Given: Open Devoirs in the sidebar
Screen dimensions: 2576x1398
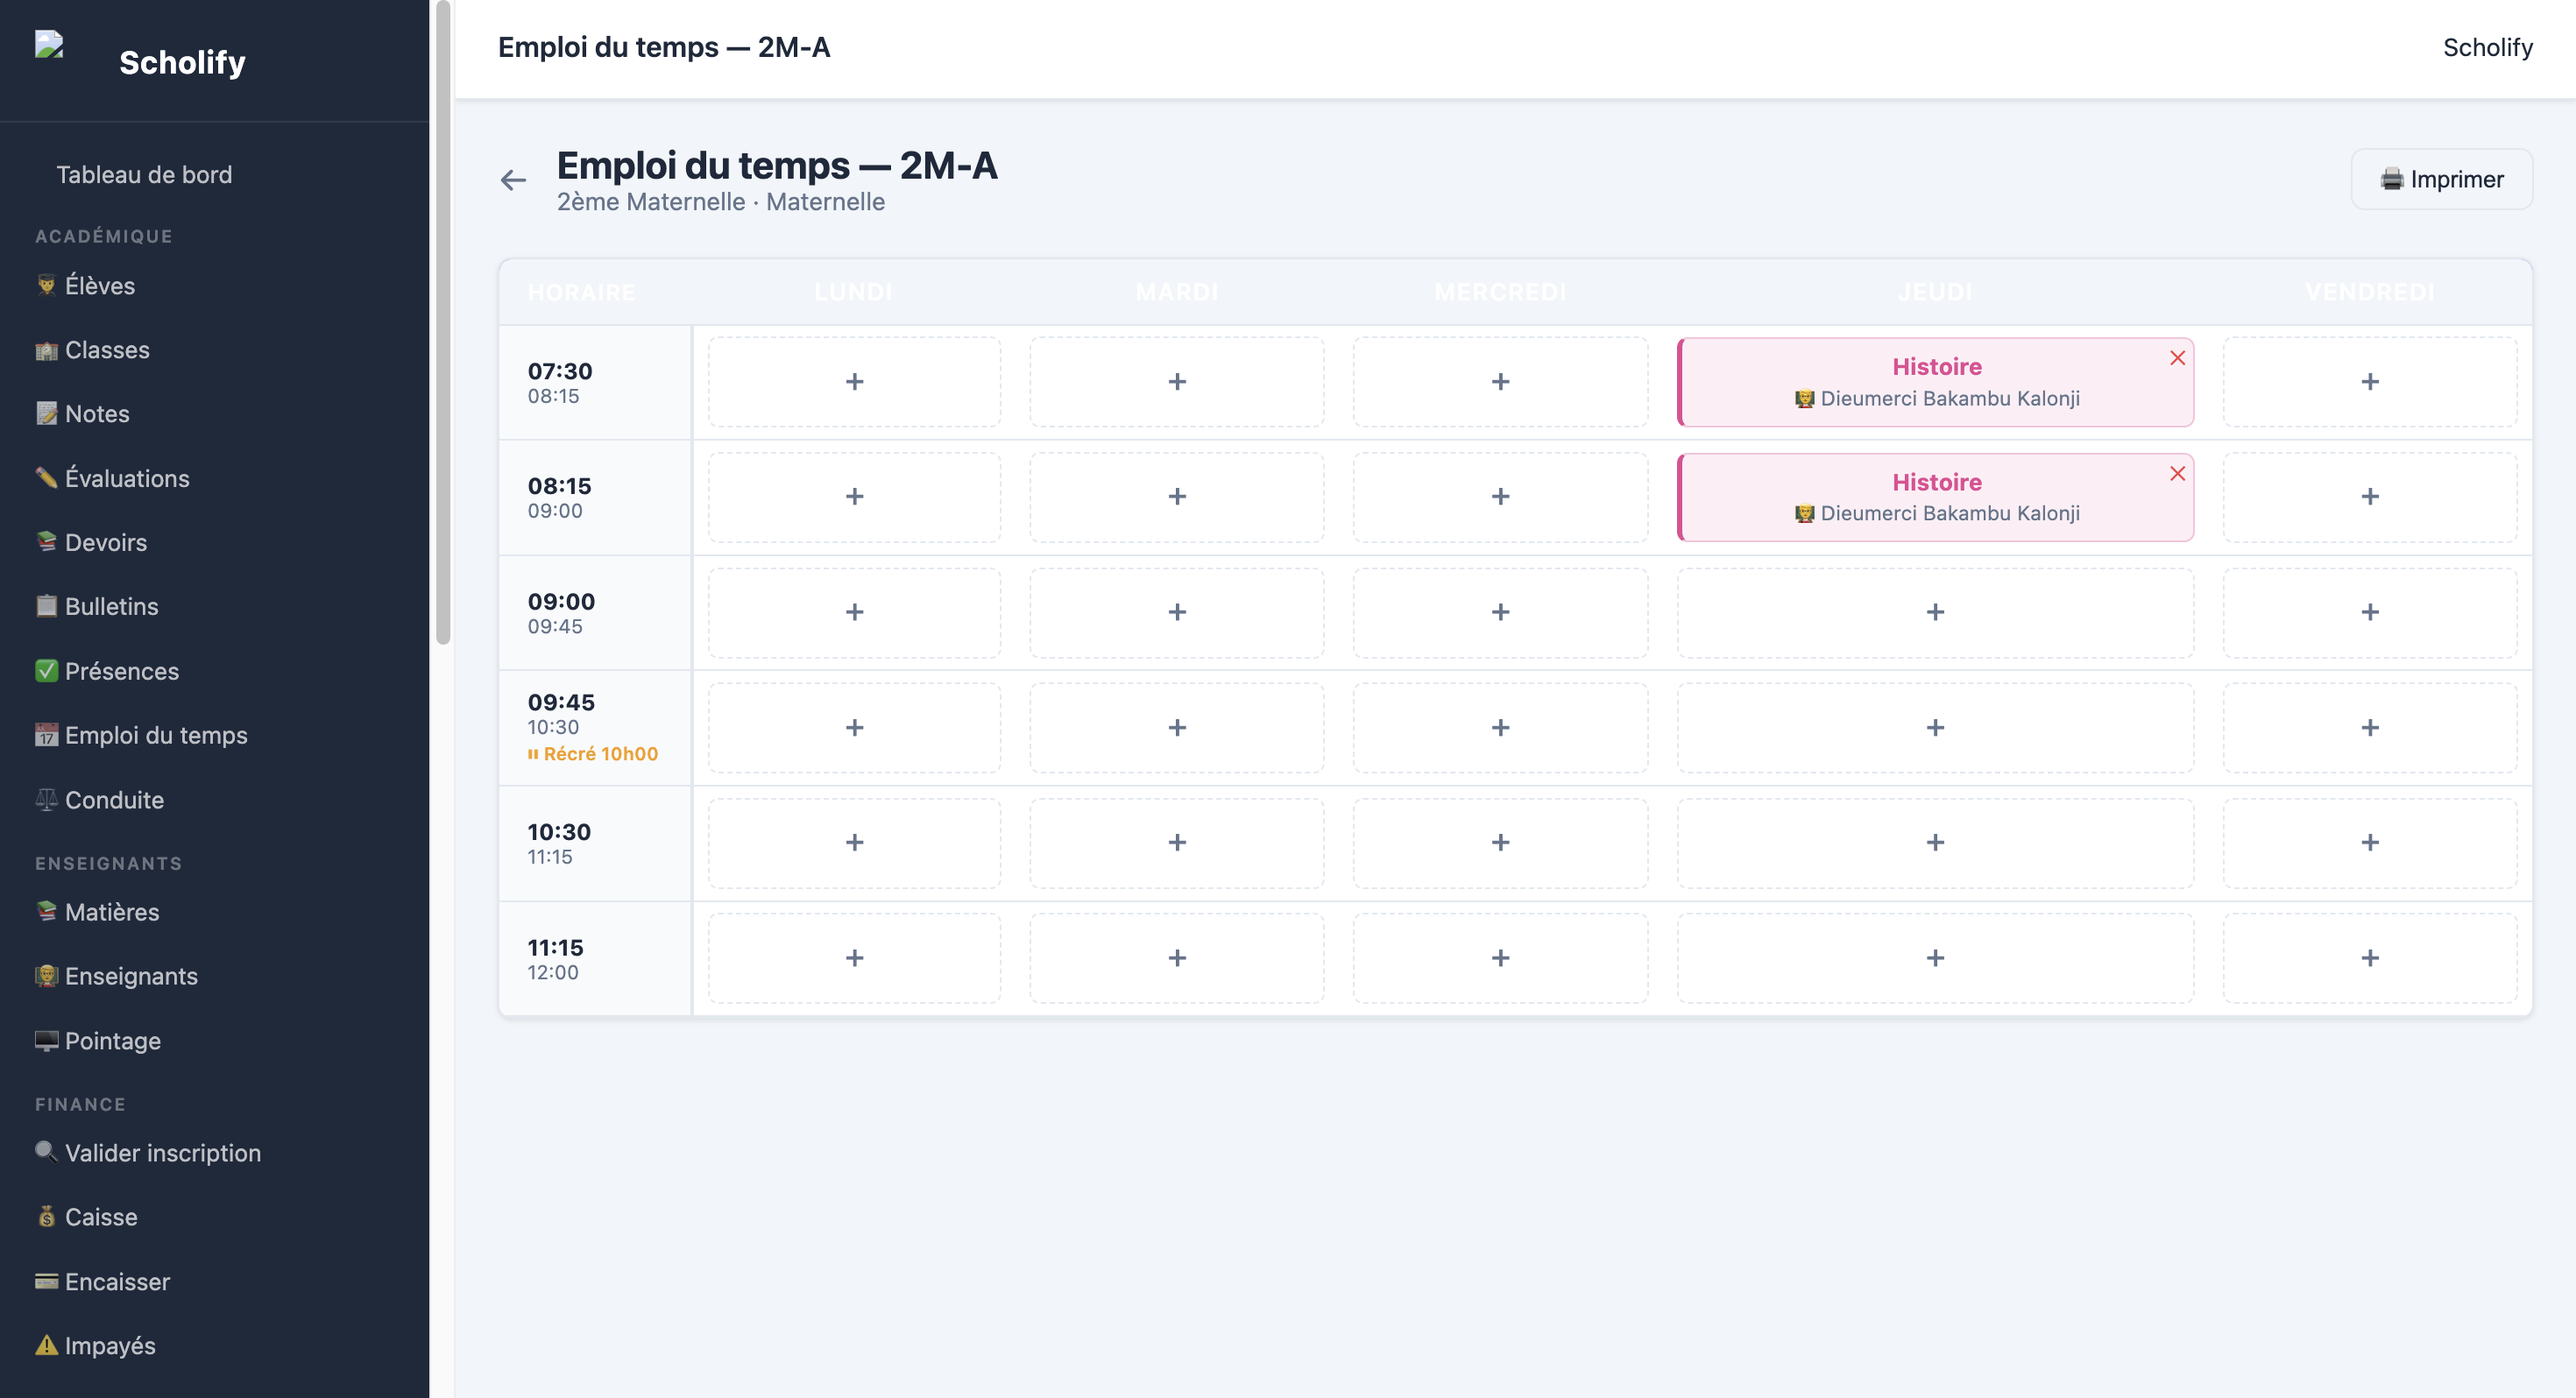Looking at the screenshot, I should [91, 542].
